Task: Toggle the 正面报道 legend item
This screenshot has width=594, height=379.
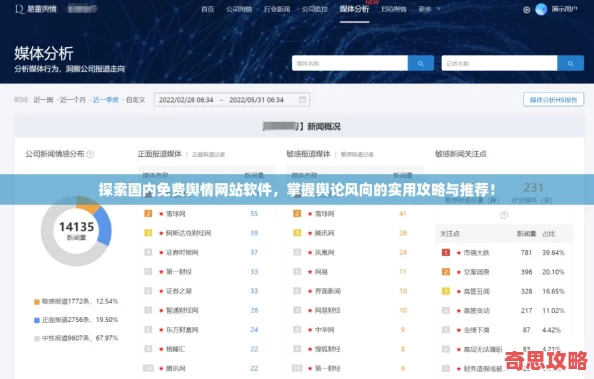Action: click(76, 320)
